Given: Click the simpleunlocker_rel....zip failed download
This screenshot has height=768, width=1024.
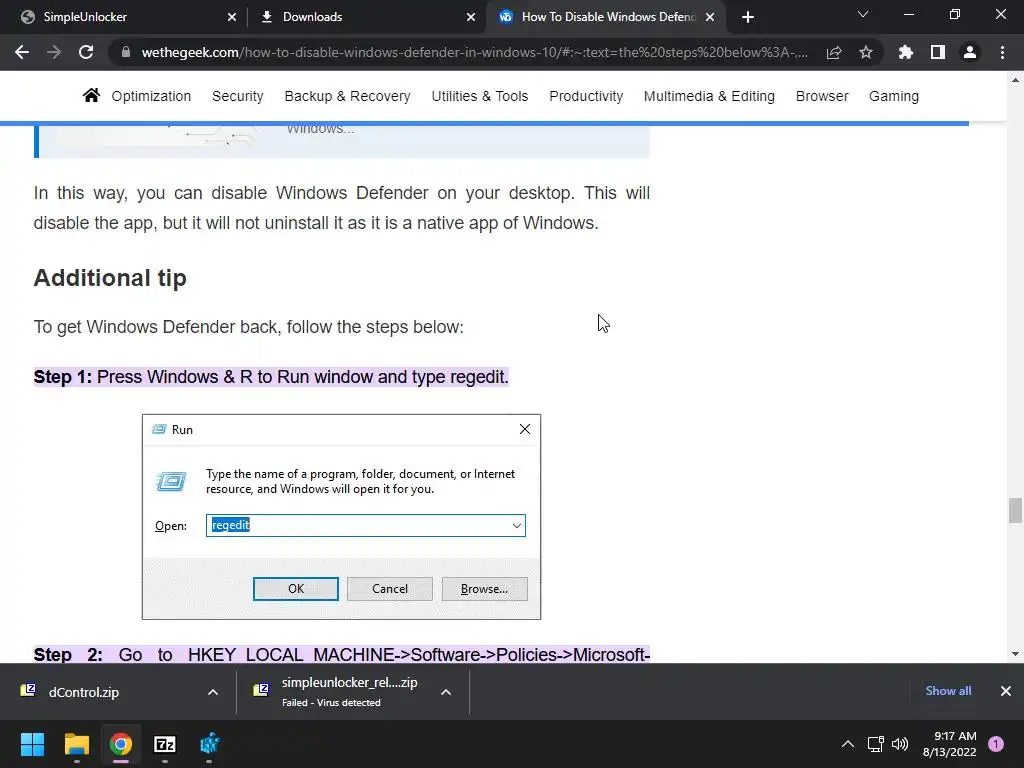Looking at the screenshot, I should tap(349, 692).
